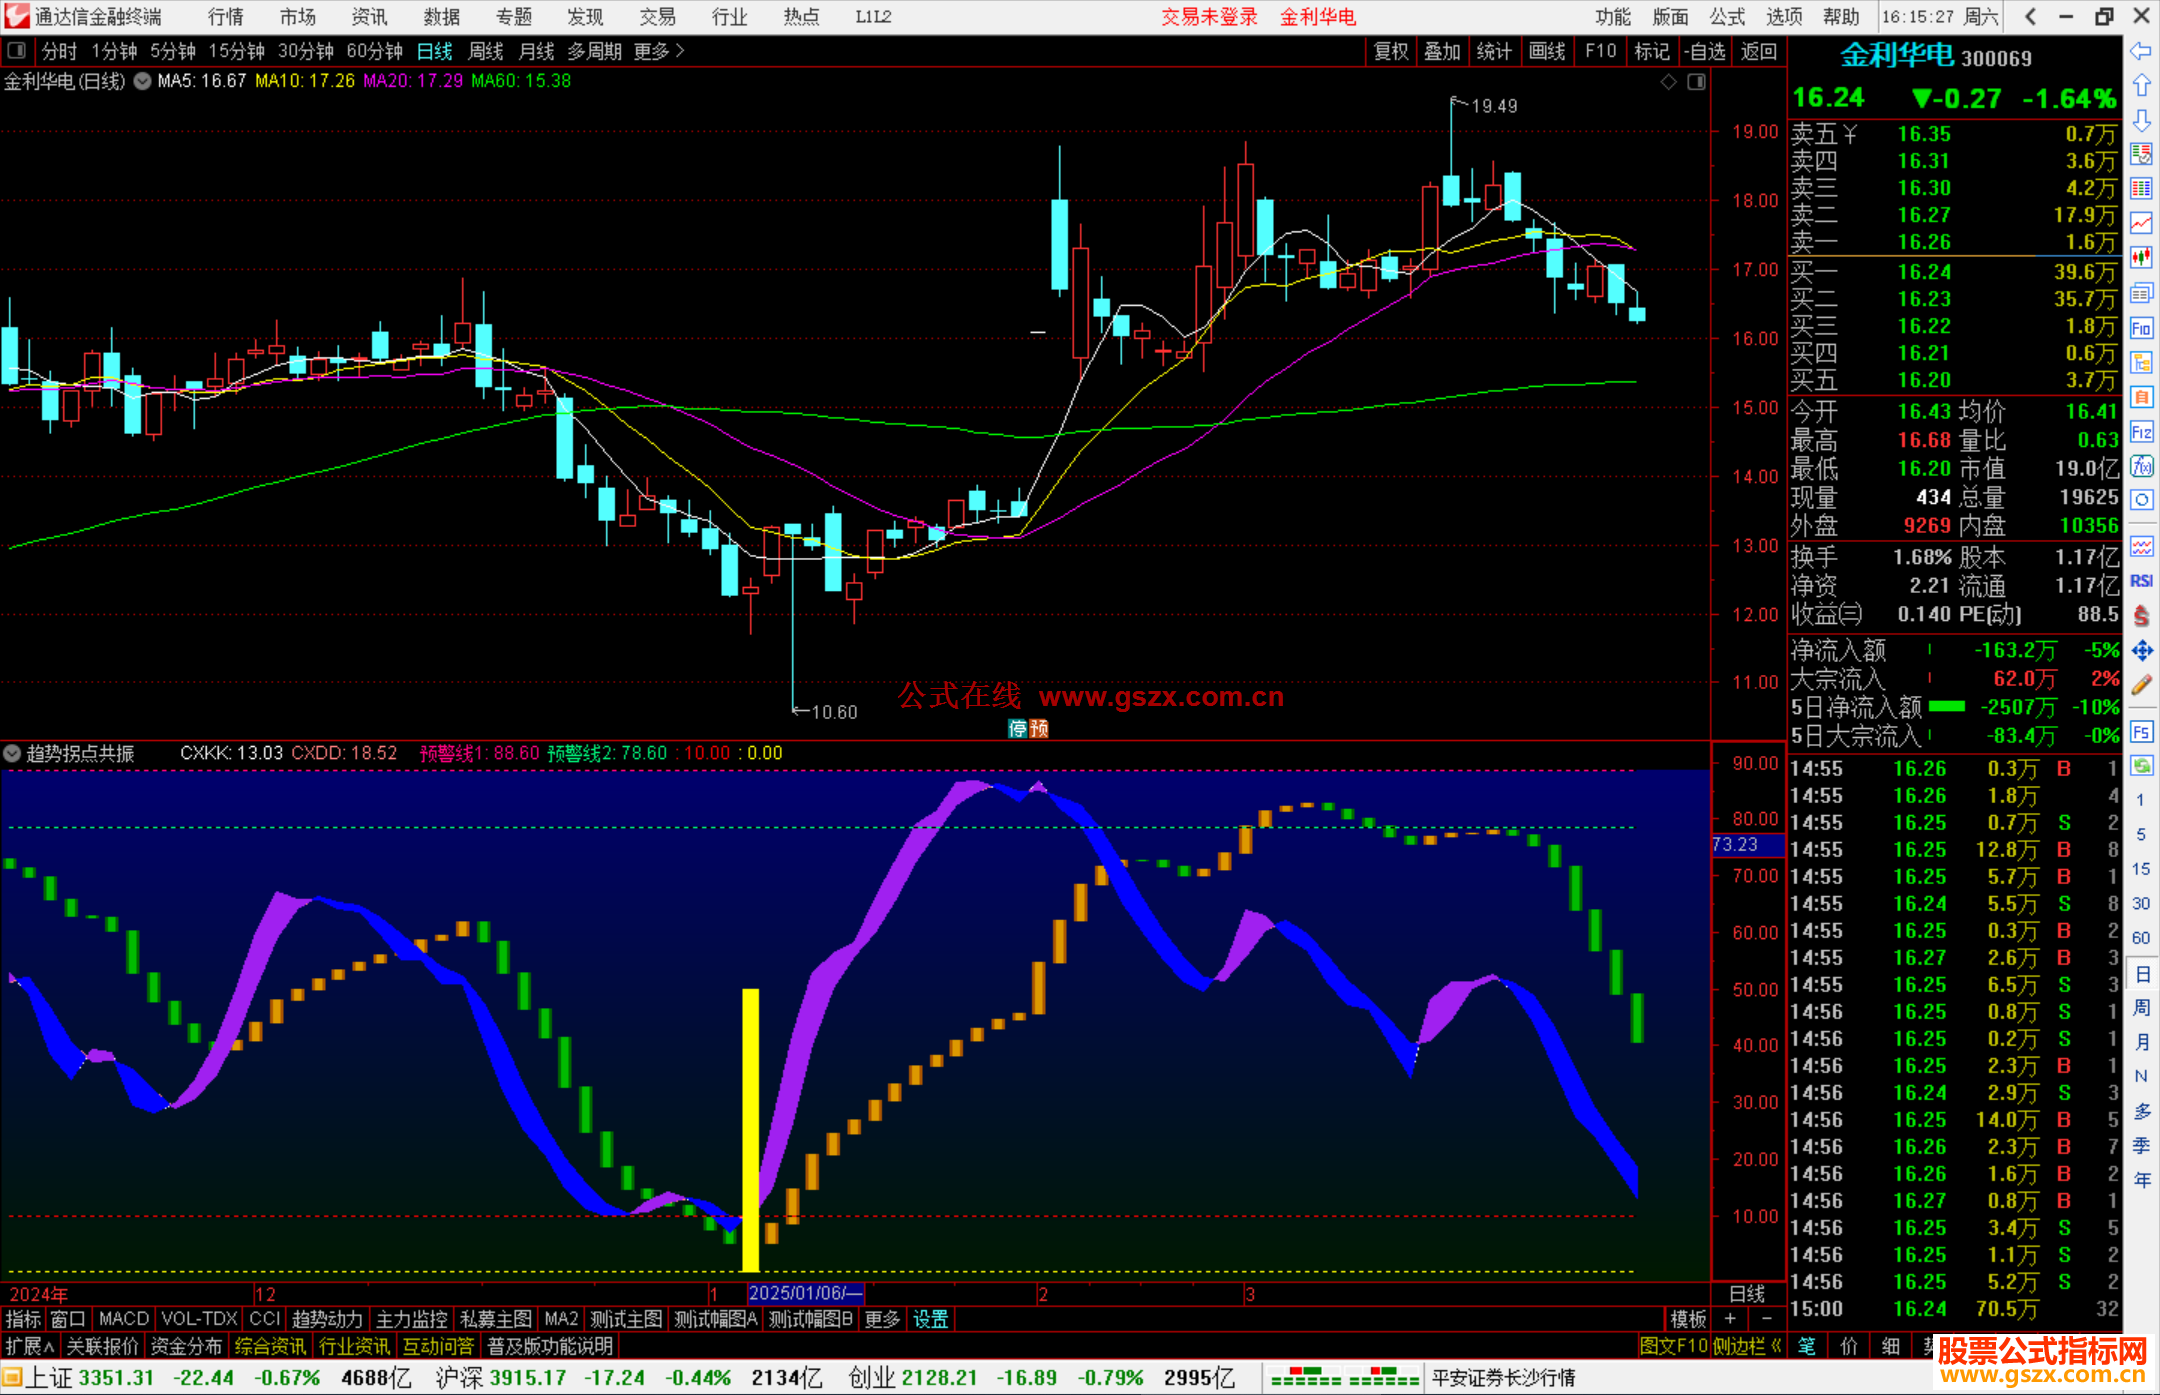Expand the 更多 periods dropdown in toolbar
The height and width of the screenshot is (1395, 2160).
[x=659, y=51]
